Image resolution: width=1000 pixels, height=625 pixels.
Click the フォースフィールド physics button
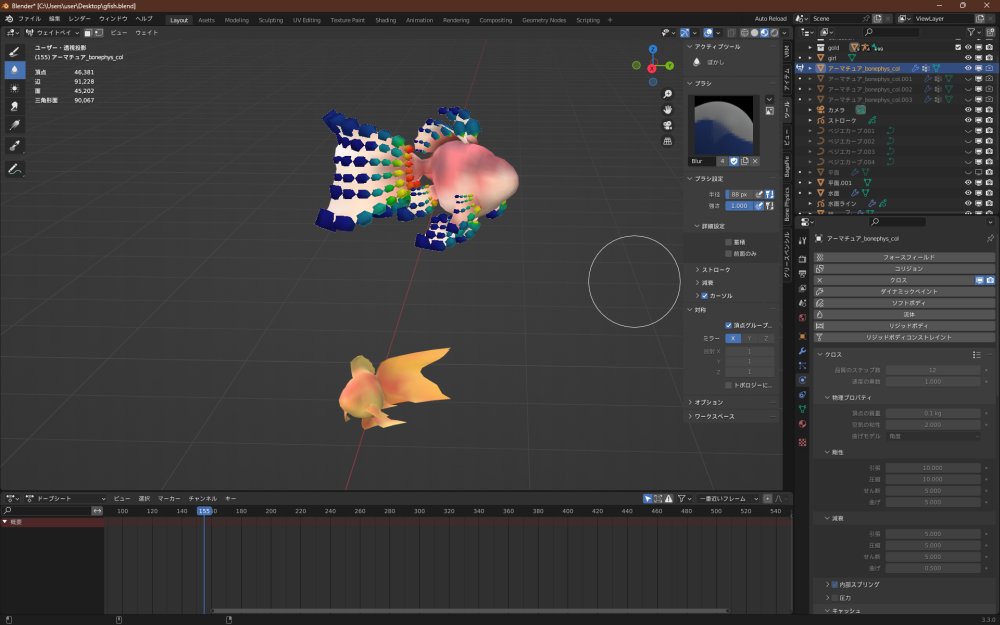click(908, 257)
